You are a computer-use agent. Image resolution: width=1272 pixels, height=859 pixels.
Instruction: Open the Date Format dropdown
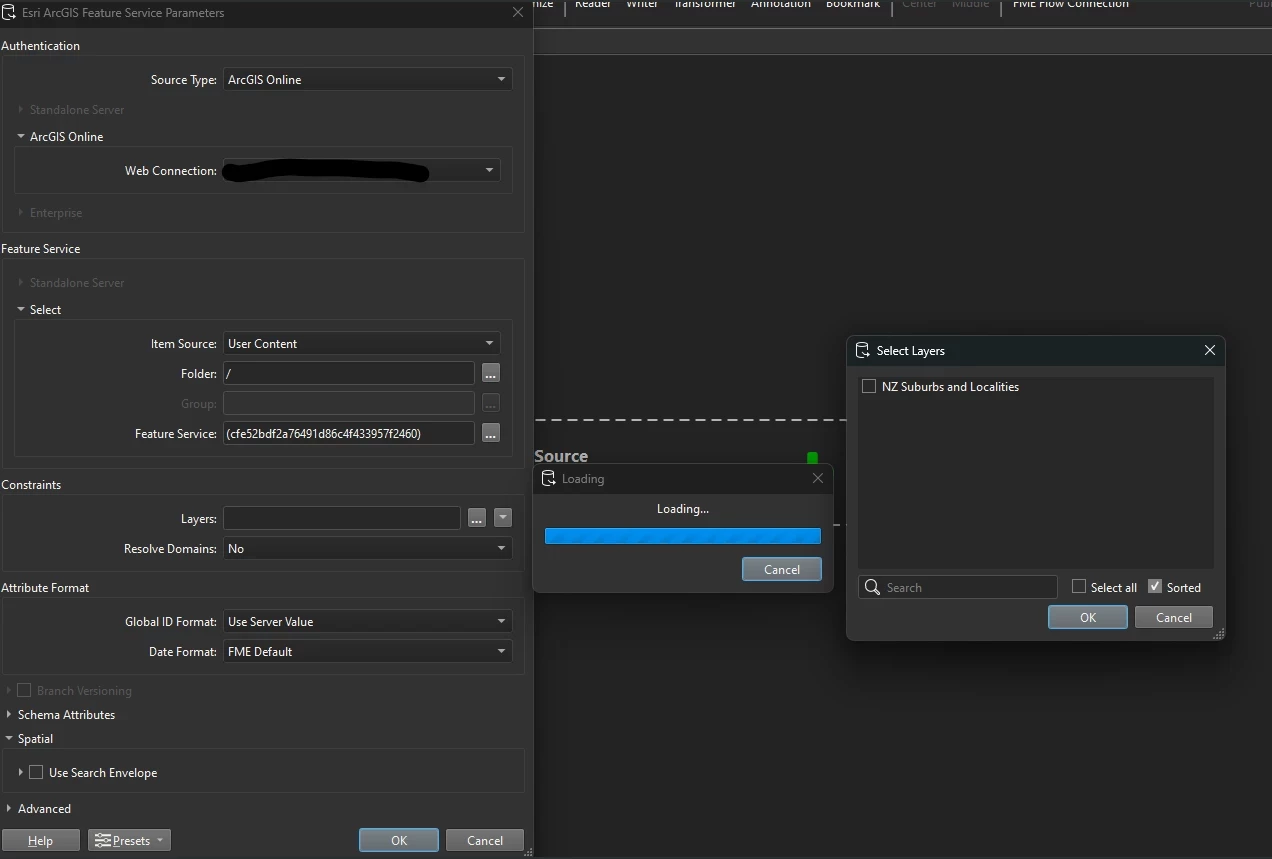(367, 651)
